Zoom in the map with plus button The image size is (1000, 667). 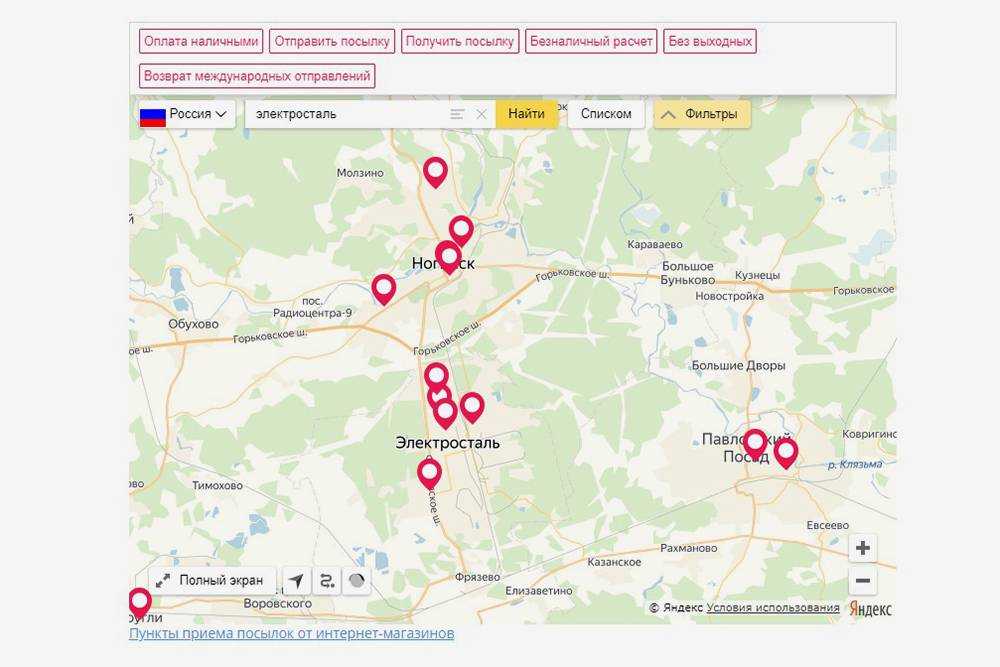[863, 548]
